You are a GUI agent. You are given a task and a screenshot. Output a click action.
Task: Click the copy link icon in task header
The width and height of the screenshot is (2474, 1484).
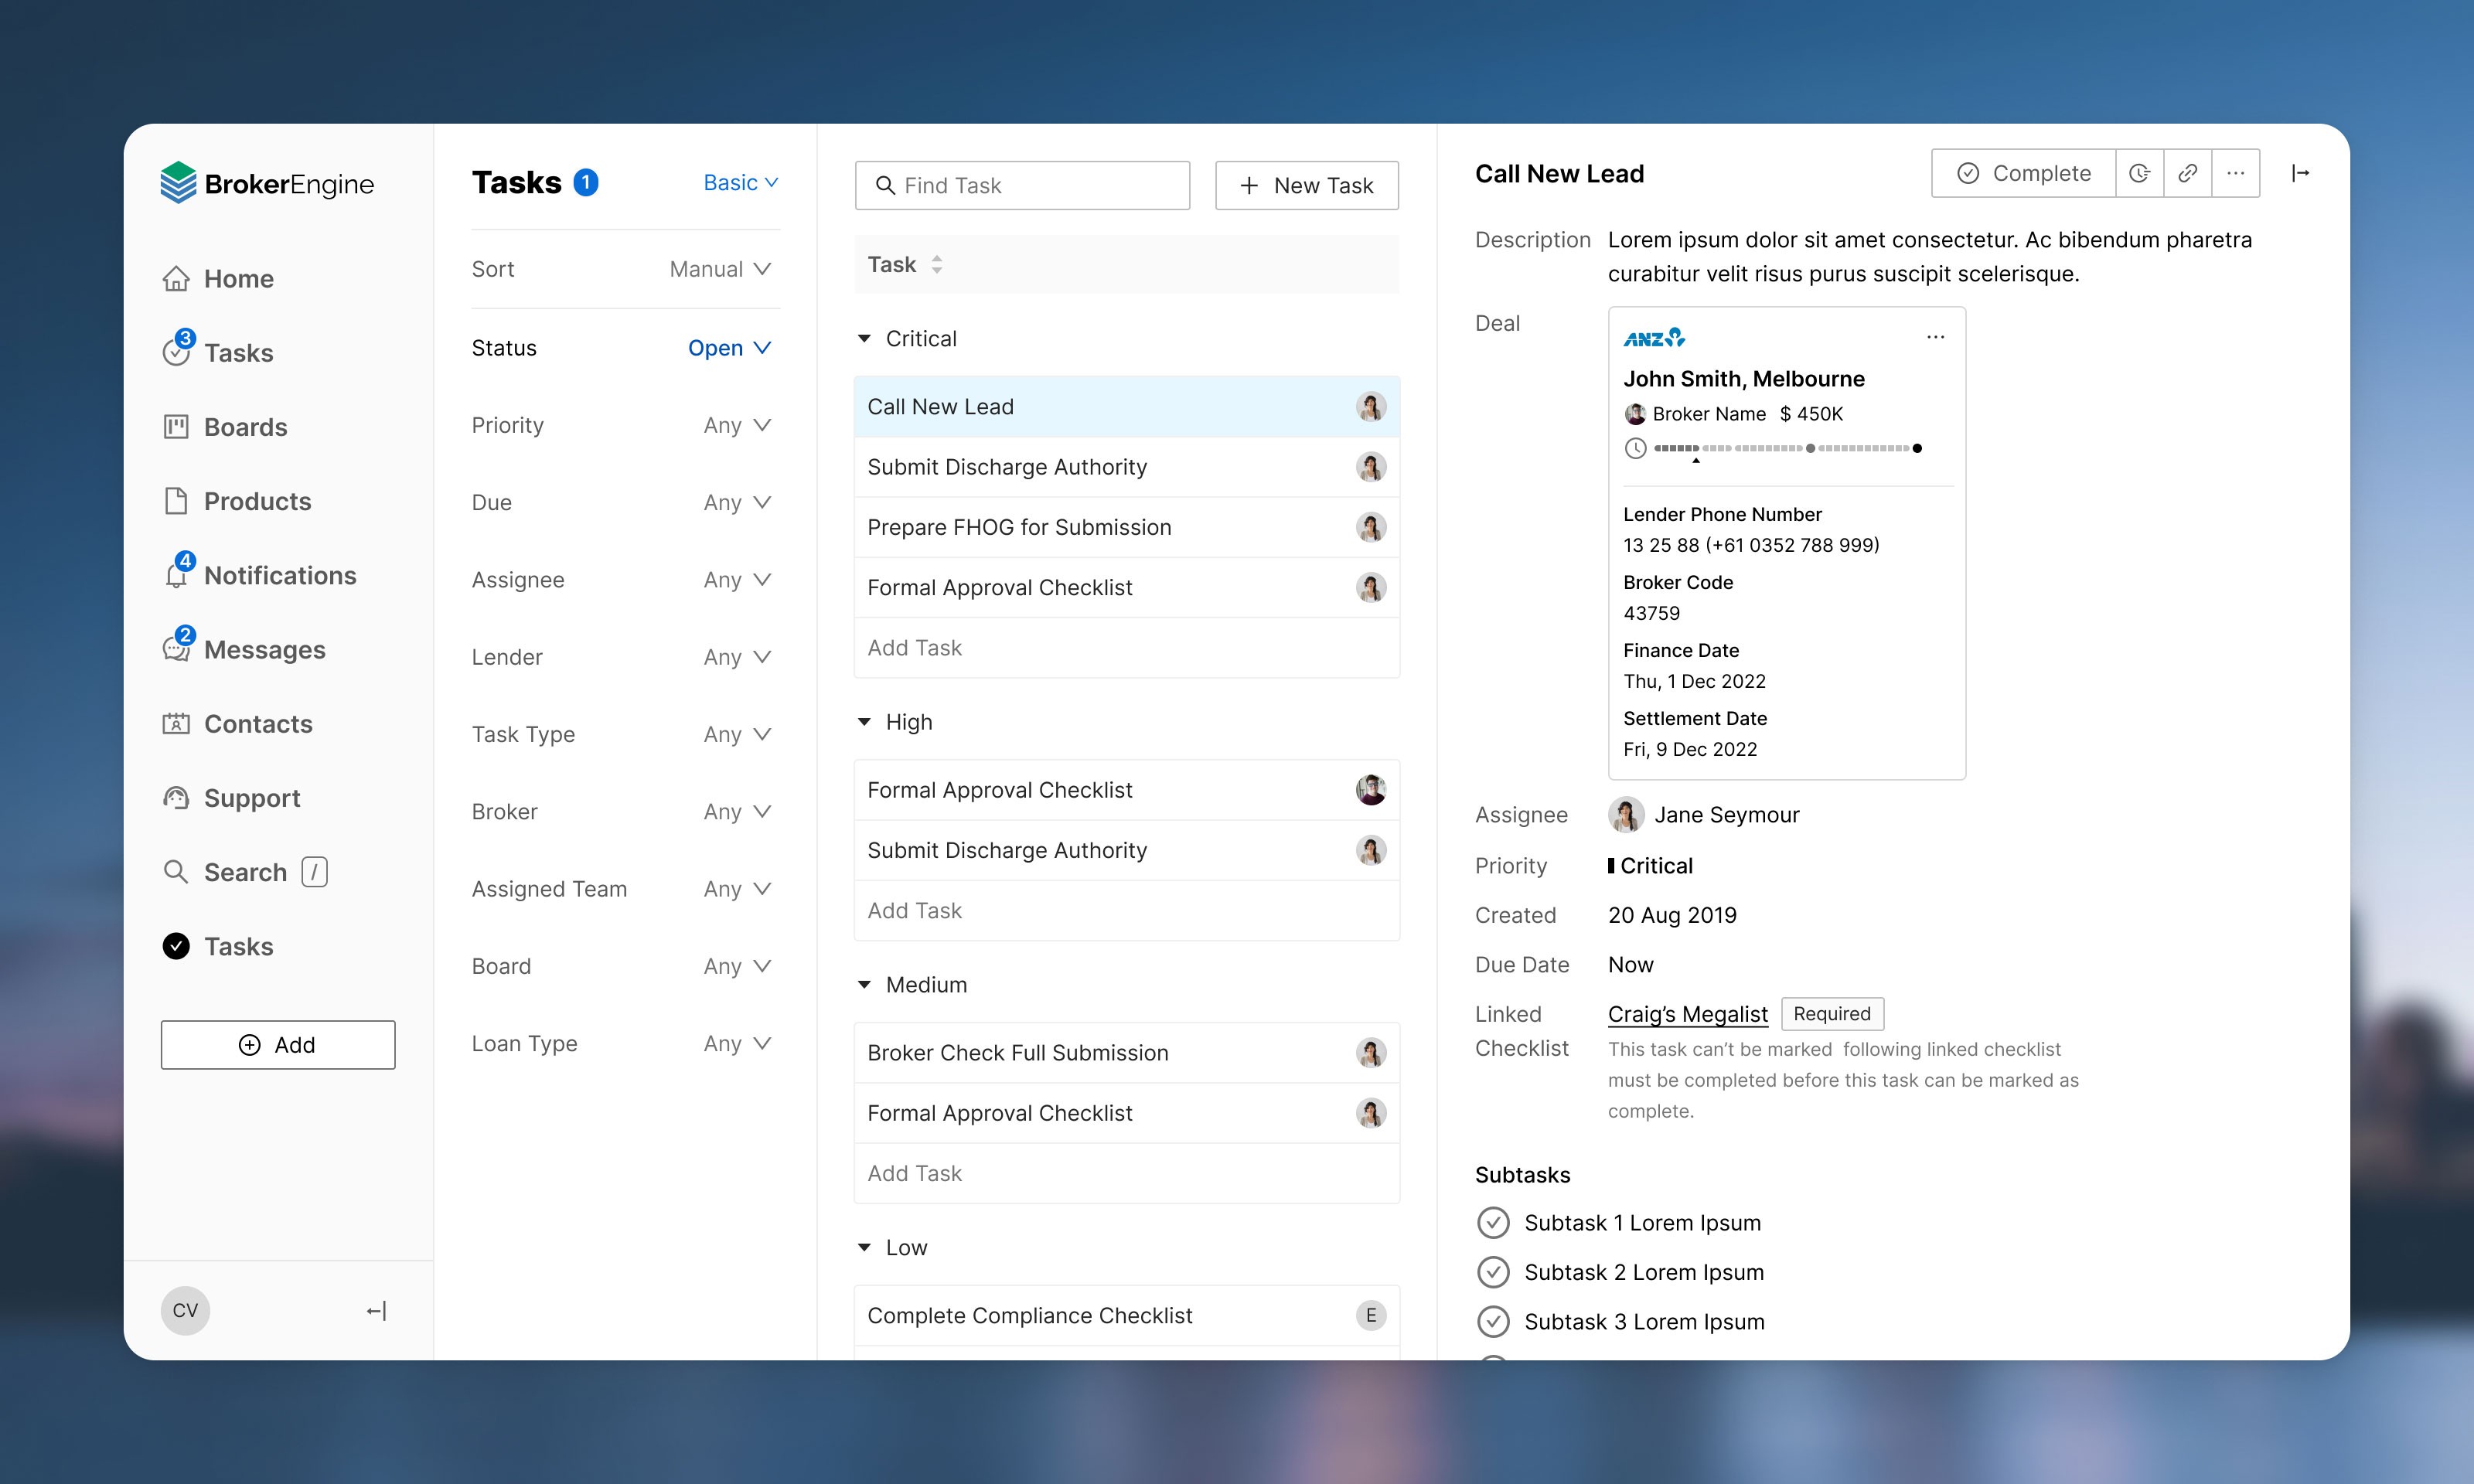click(2187, 173)
